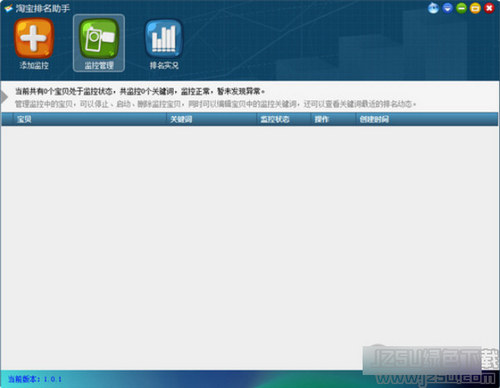Close the window with the red X button
The width and height of the screenshot is (500, 388).
click(489, 8)
